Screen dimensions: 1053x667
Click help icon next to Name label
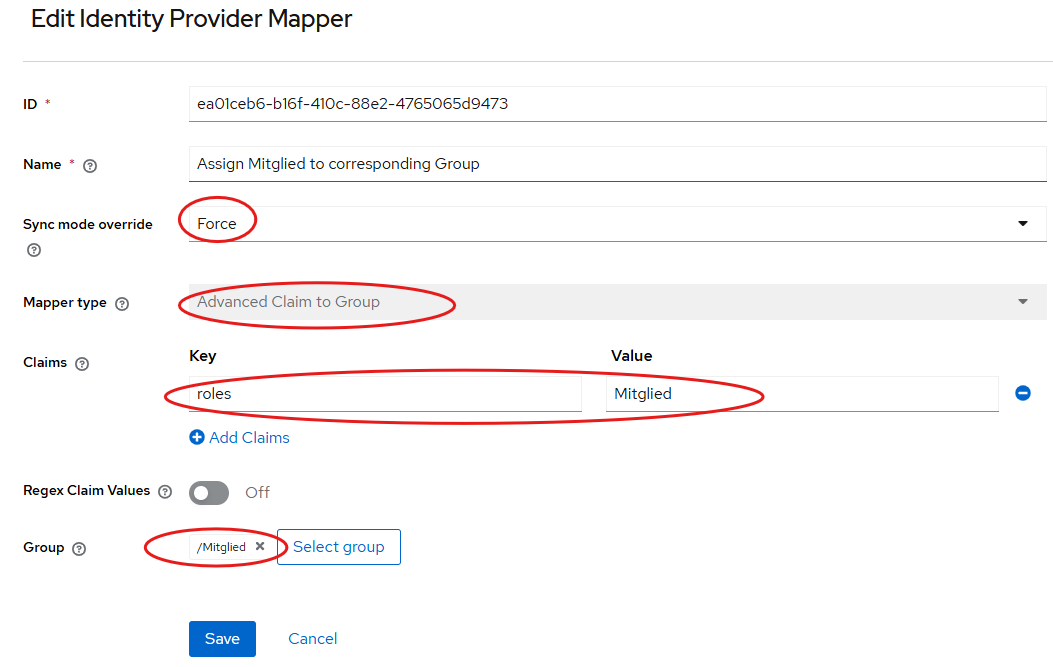[x=90, y=166]
